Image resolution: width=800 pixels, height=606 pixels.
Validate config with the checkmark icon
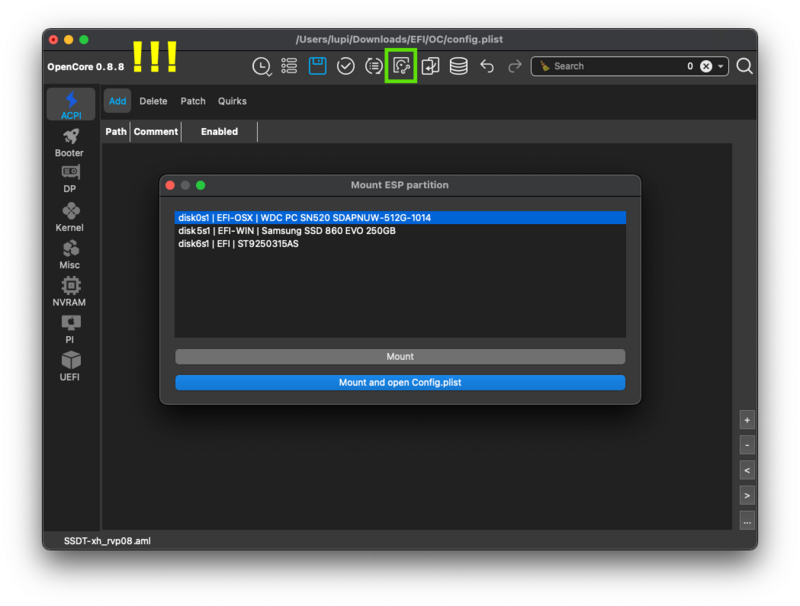(x=345, y=66)
